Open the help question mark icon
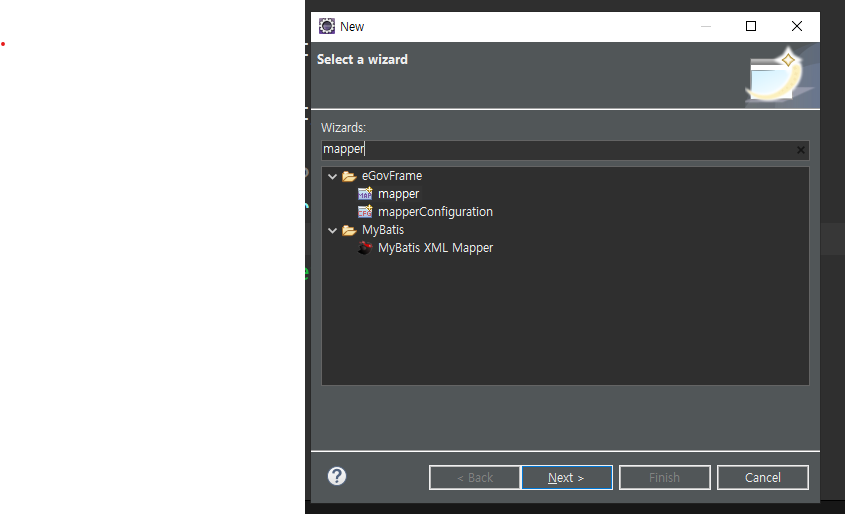Screen dimensions: 845x514 point(337,476)
